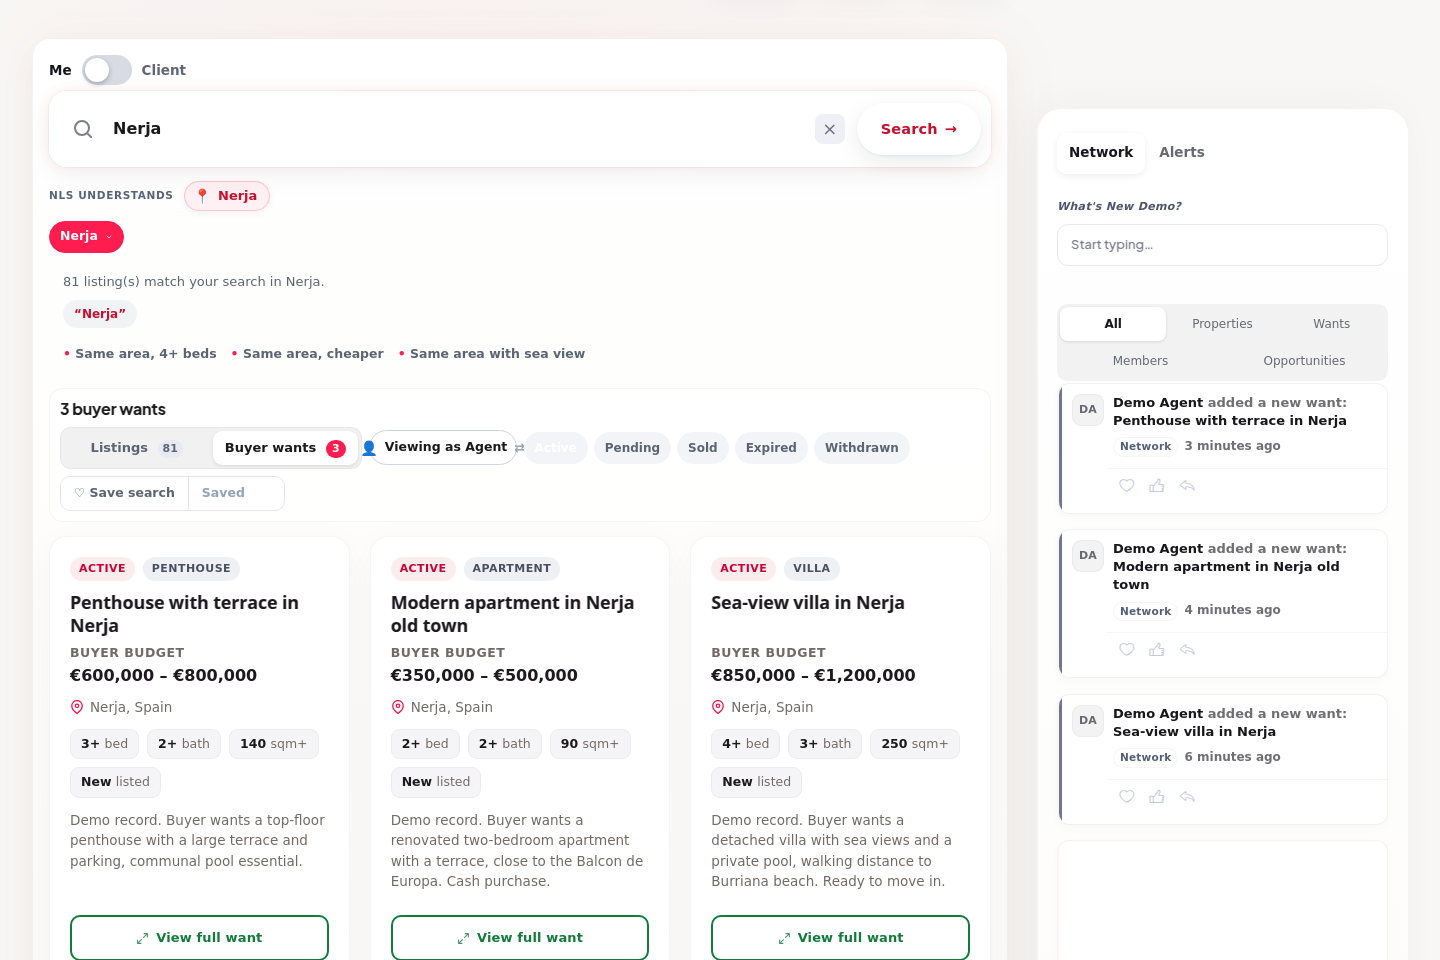
Task: Reply to the Sea-view villa feed post
Action: pyautogui.click(x=1188, y=797)
